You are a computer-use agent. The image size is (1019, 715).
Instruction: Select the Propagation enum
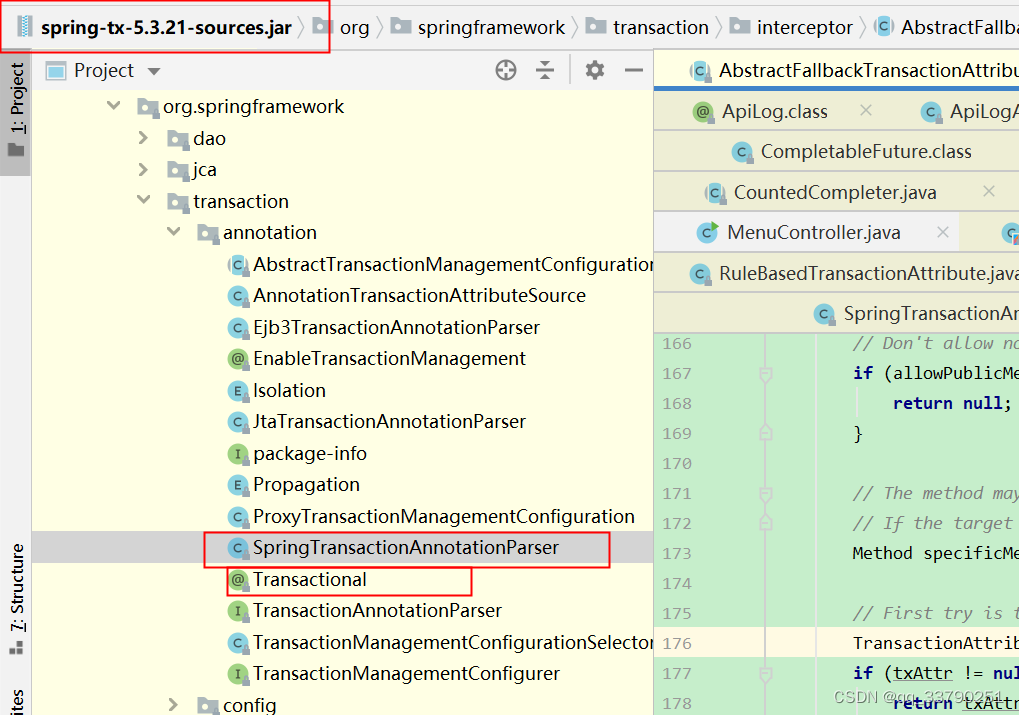coord(294,485)
